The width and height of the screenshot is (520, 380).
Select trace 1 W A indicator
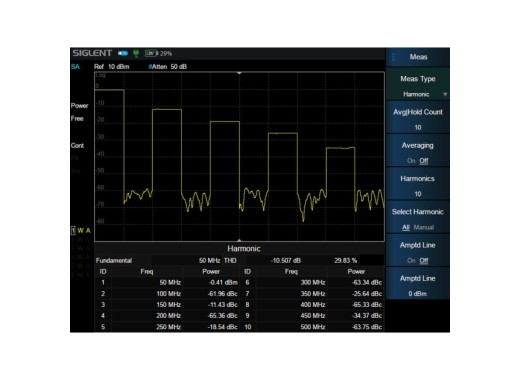click(x=81, y=230)
